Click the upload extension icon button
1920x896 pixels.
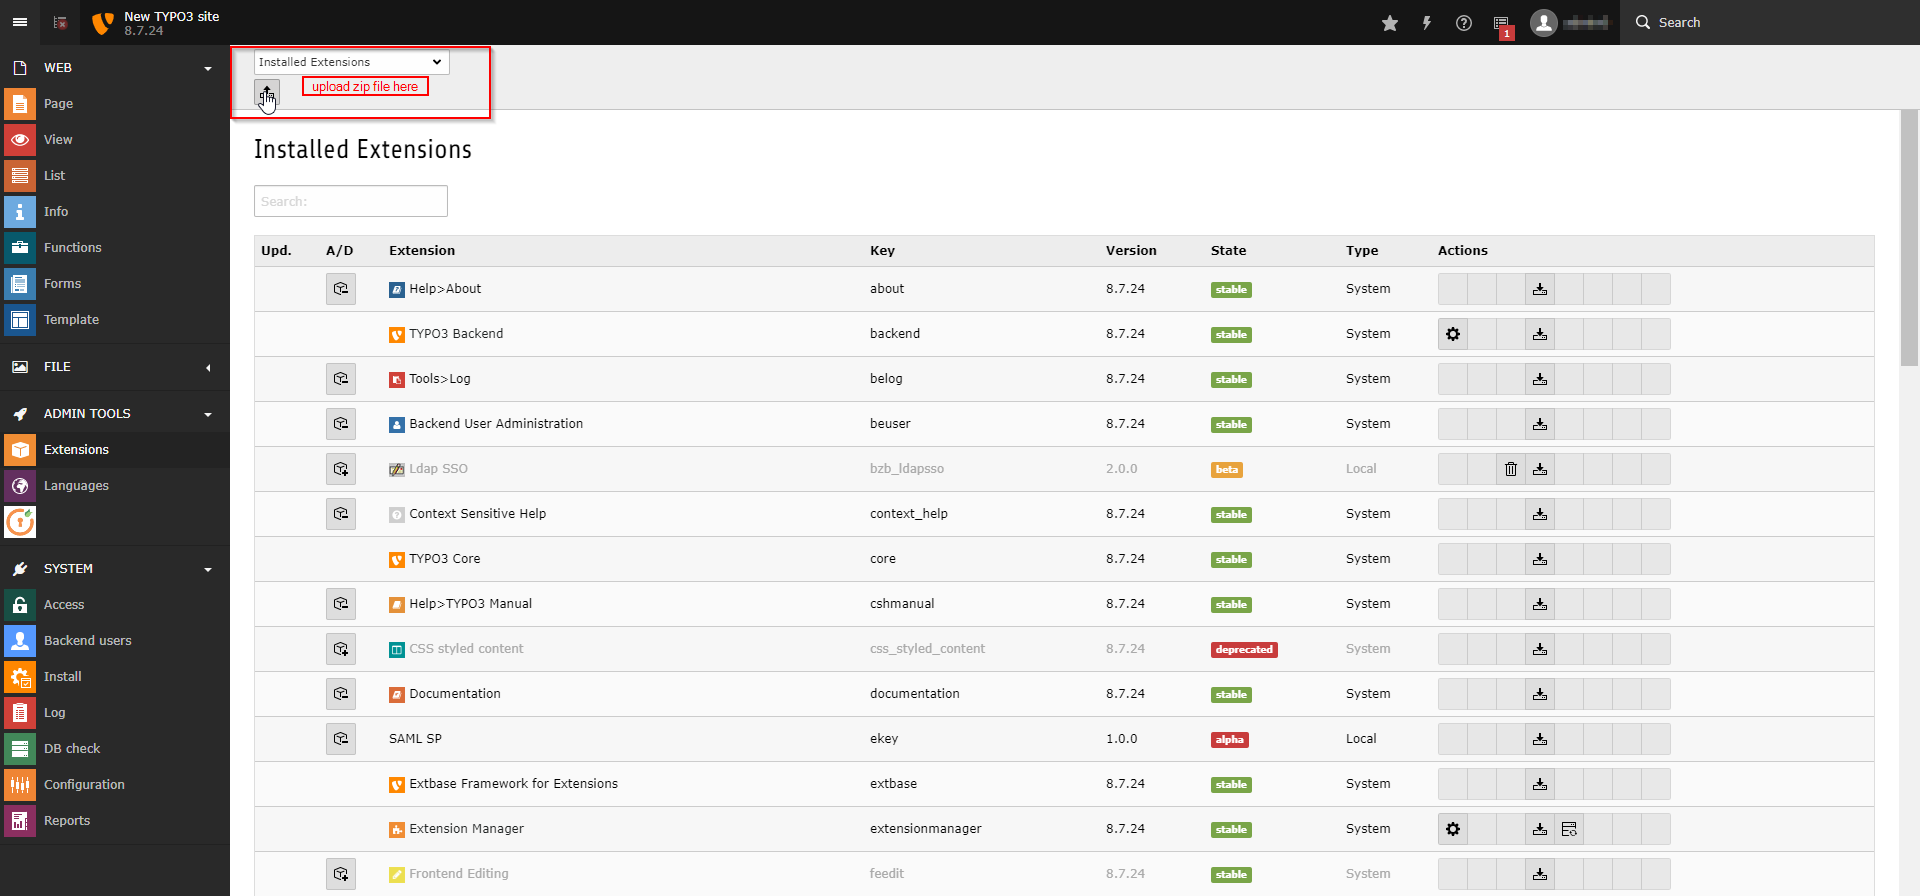pos(267,94)
